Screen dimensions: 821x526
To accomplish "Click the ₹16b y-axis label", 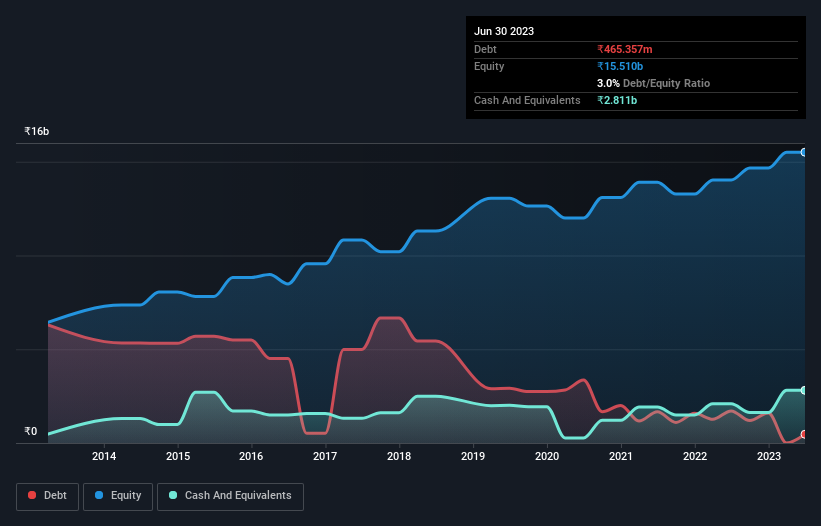I will pos(37,131).
